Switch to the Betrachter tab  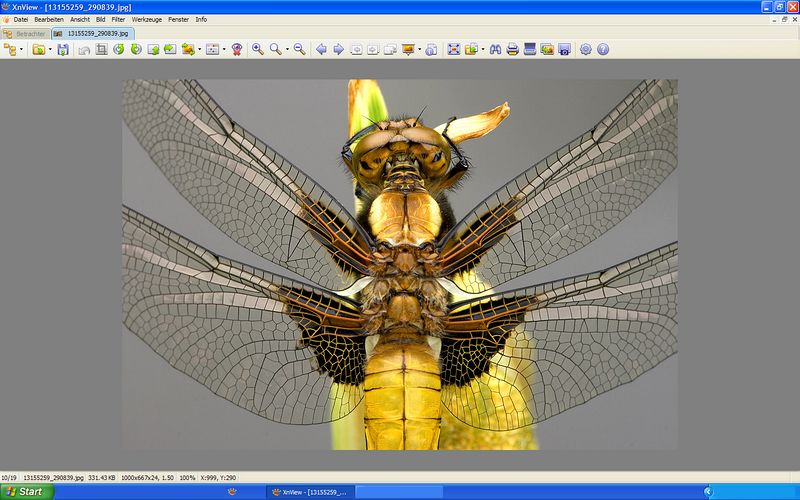point(25,33)
